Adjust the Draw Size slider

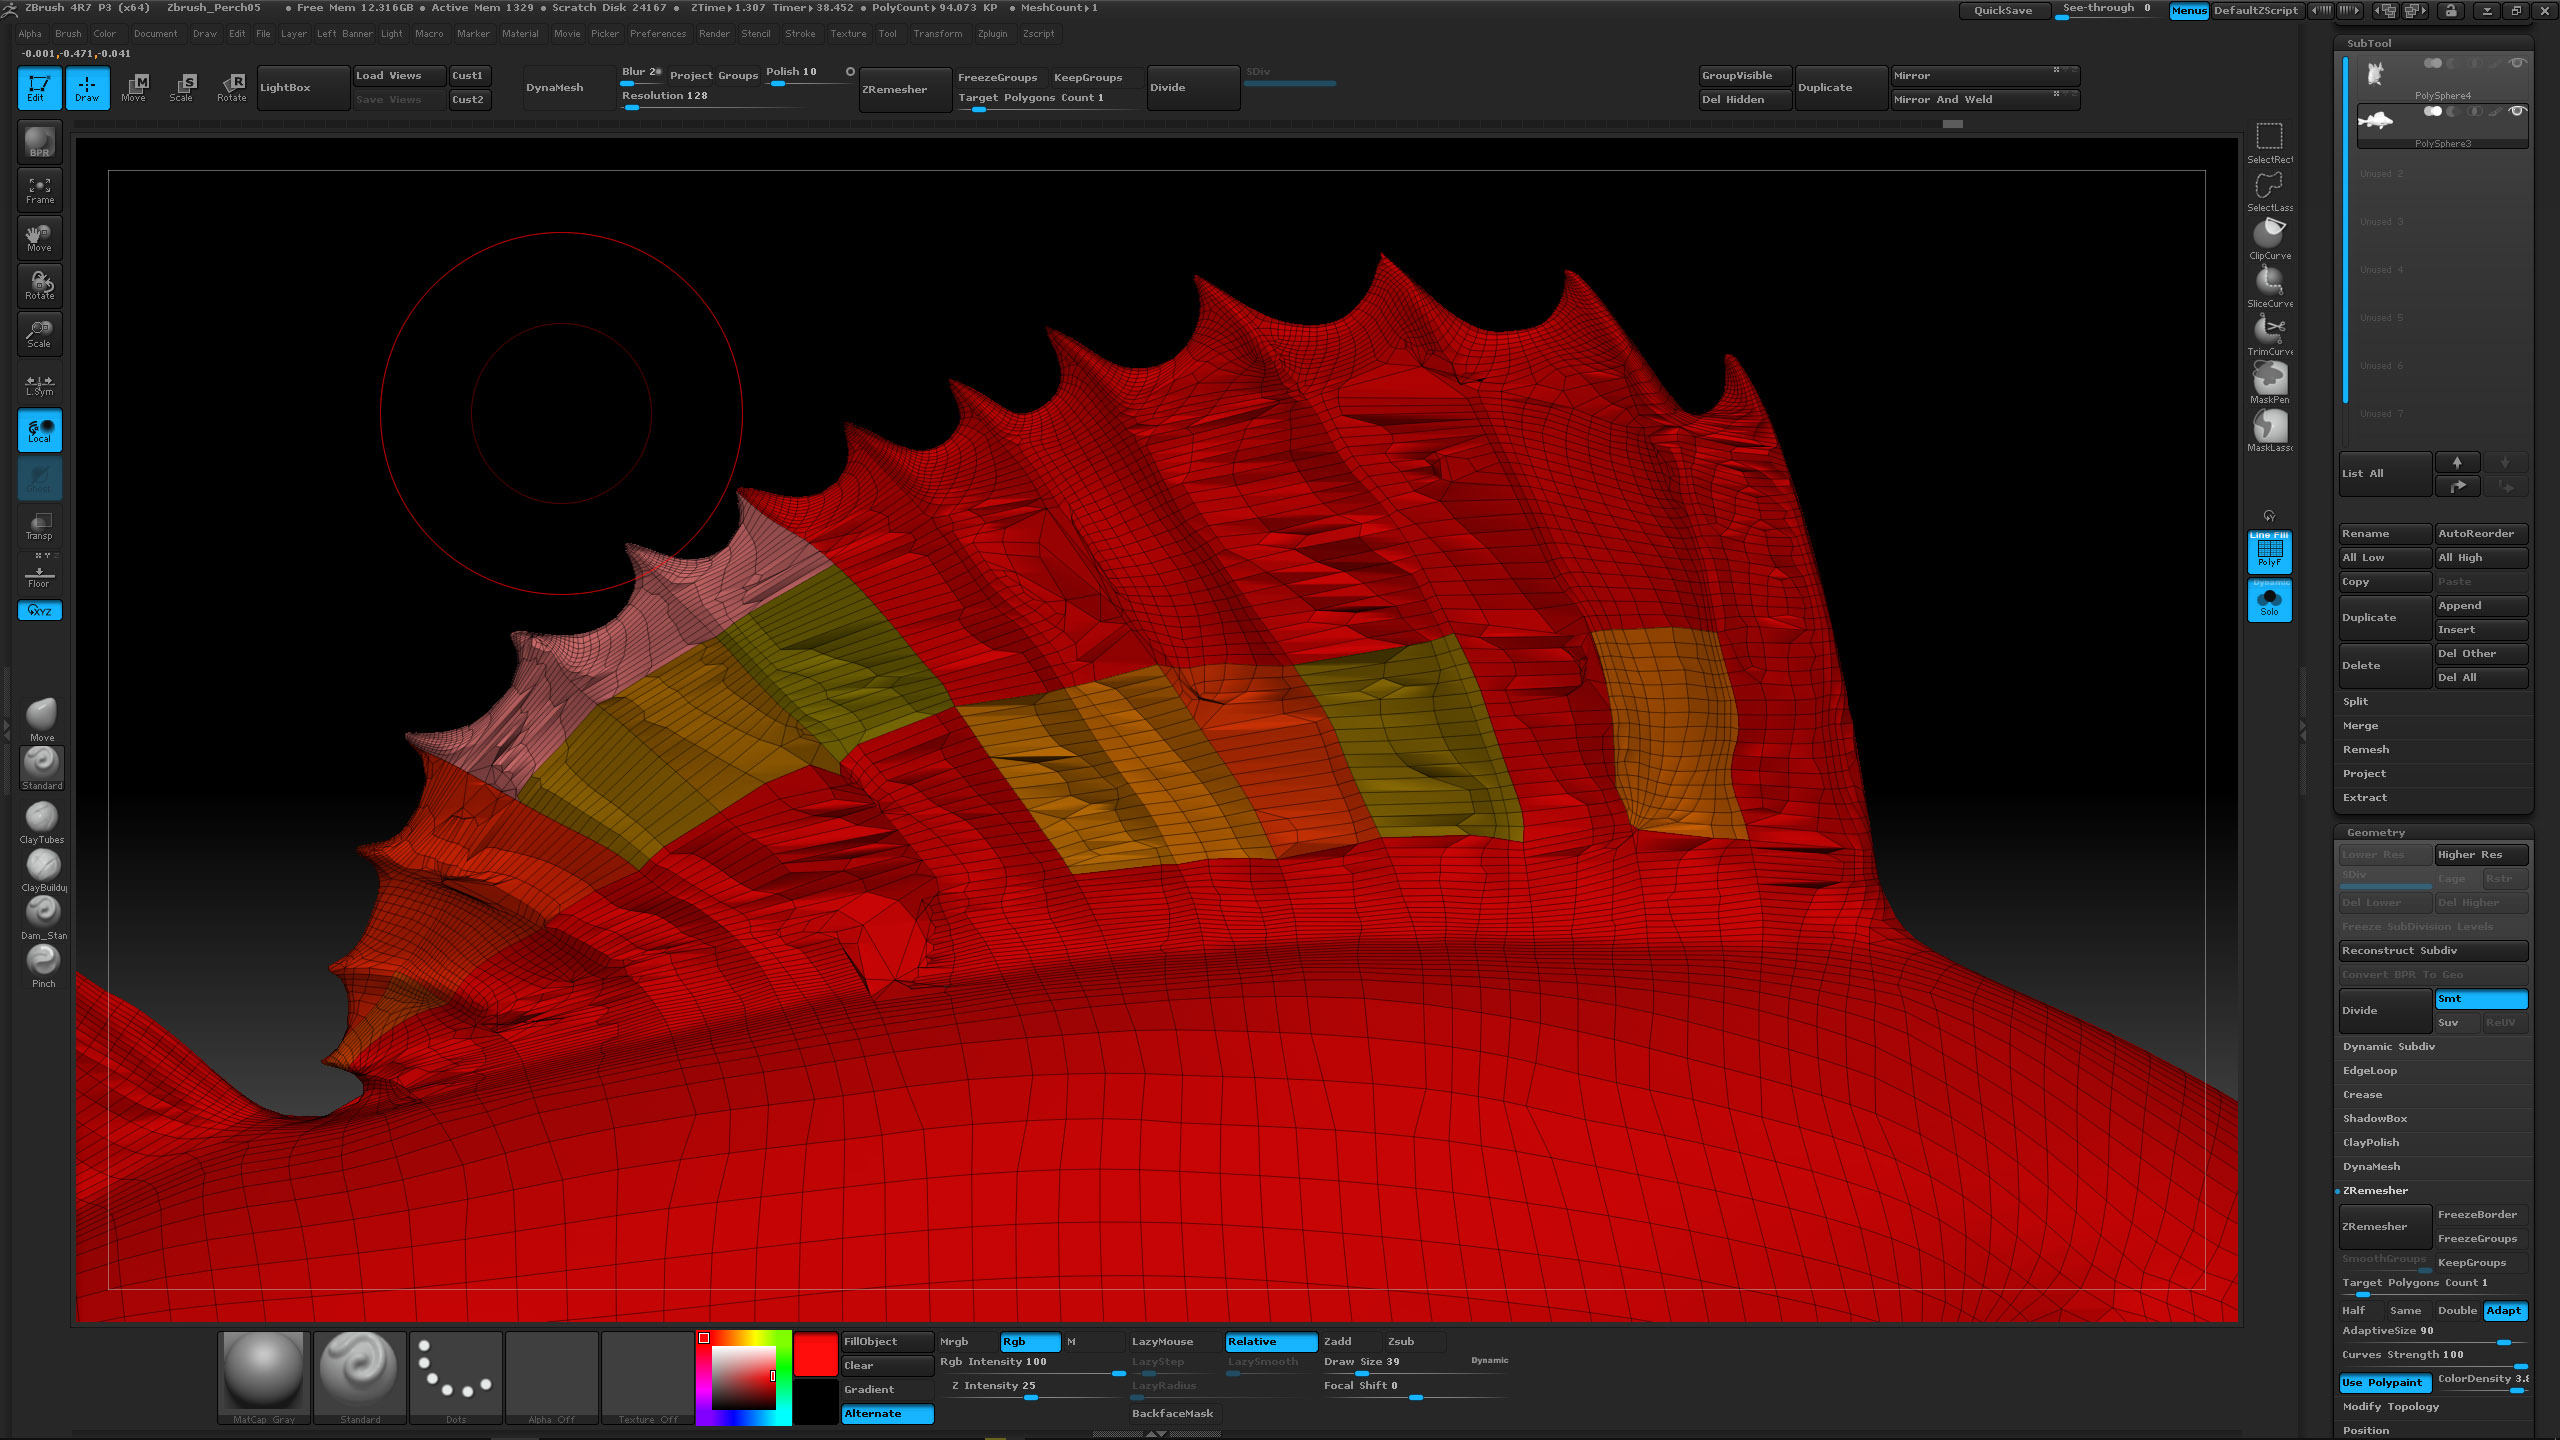[x=1415, y=1365]
